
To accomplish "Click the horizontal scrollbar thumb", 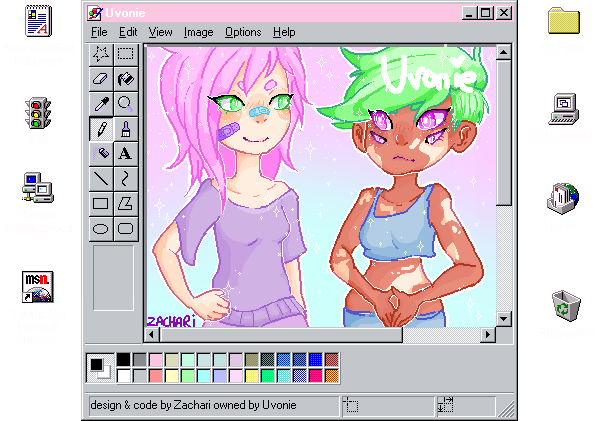I will point(281,335).
